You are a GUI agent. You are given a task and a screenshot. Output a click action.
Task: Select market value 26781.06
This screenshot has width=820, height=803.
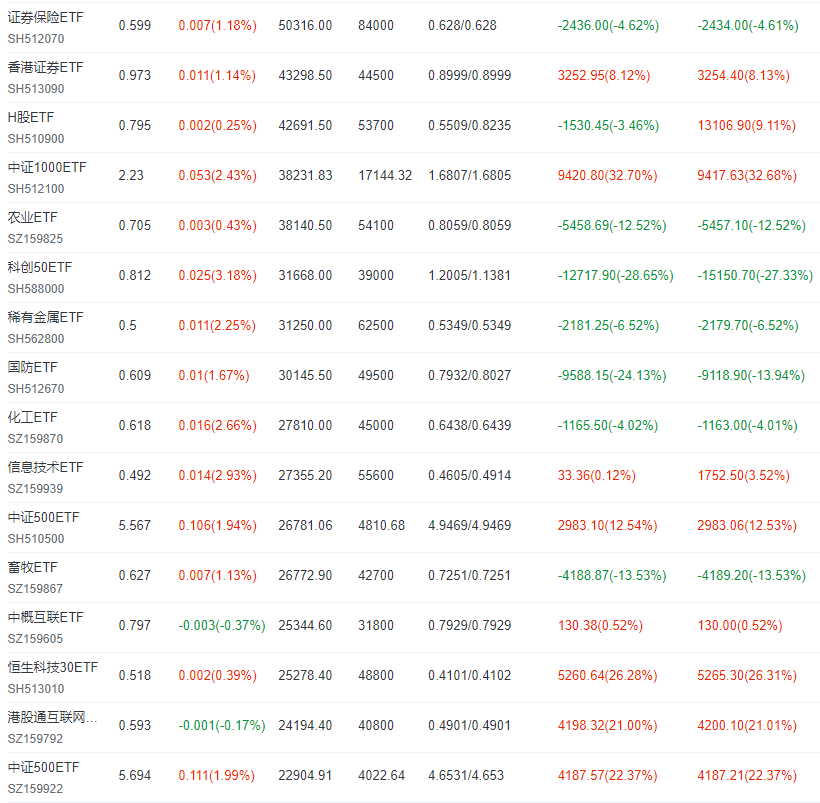click(305, 525)
